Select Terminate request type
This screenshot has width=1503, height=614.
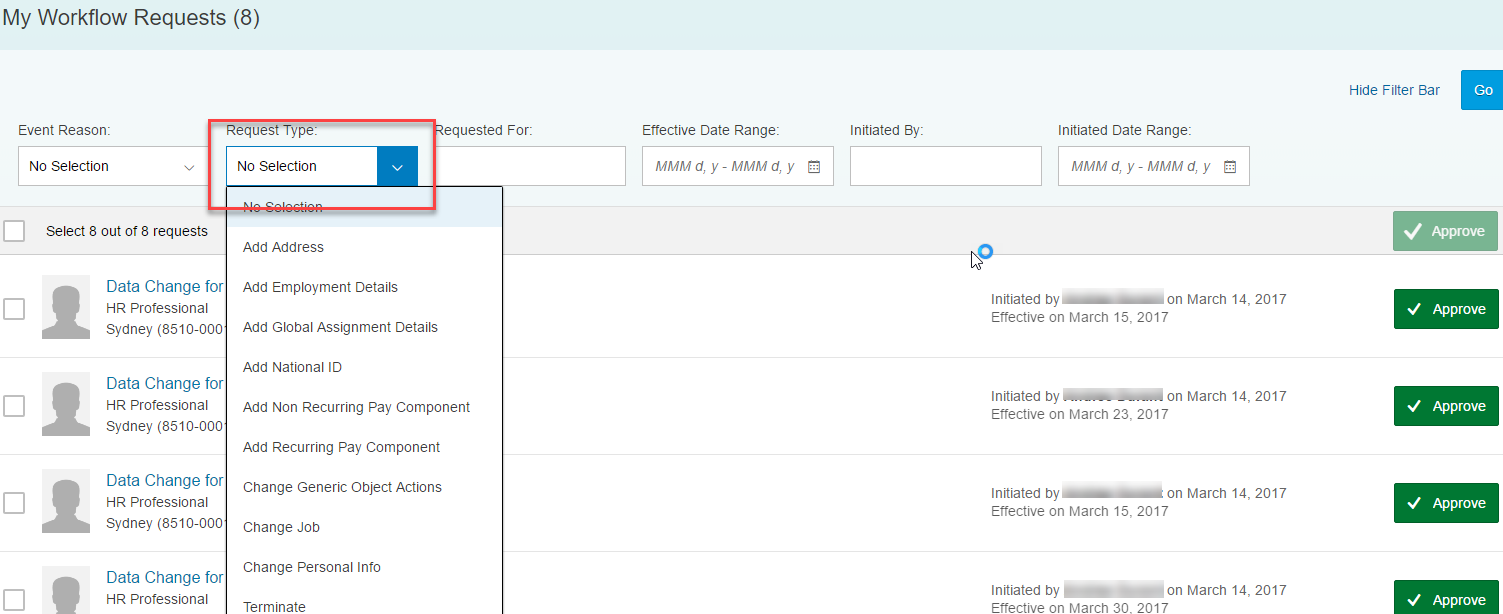365,601
